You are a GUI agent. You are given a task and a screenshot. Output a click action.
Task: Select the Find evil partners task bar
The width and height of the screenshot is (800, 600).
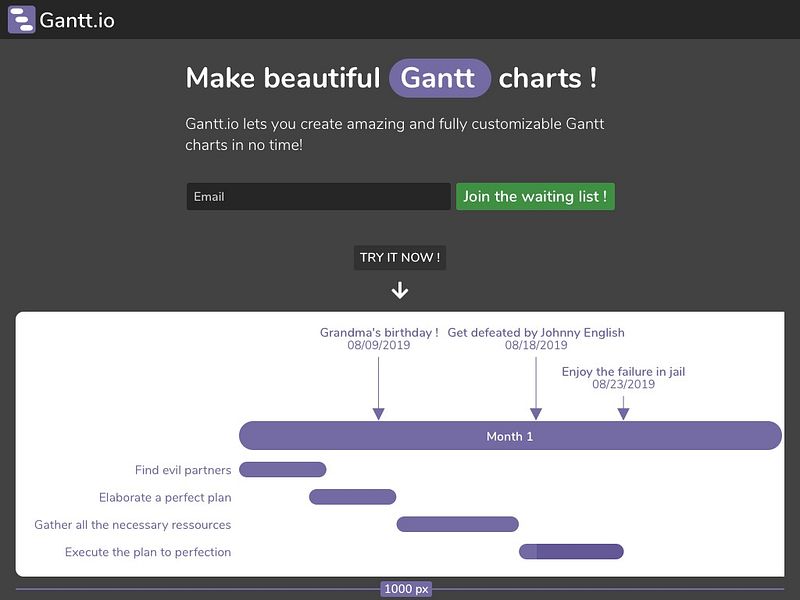pyautogui.click(x=283, y=469)
